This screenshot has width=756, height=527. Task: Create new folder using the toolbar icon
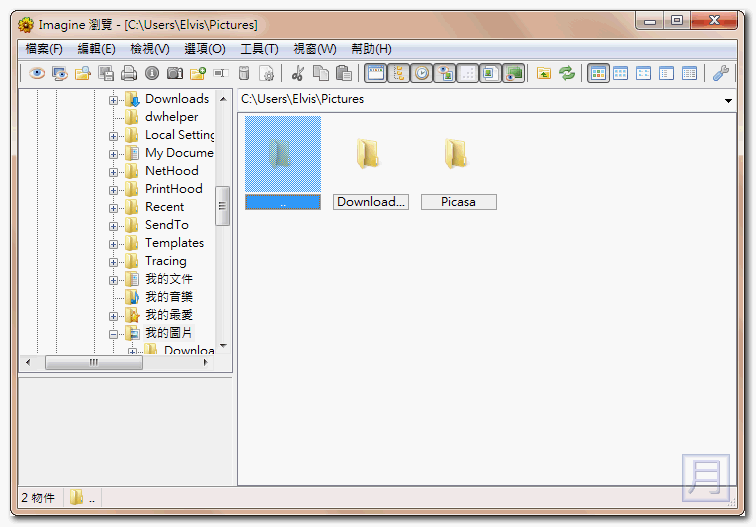click(198, 73)
